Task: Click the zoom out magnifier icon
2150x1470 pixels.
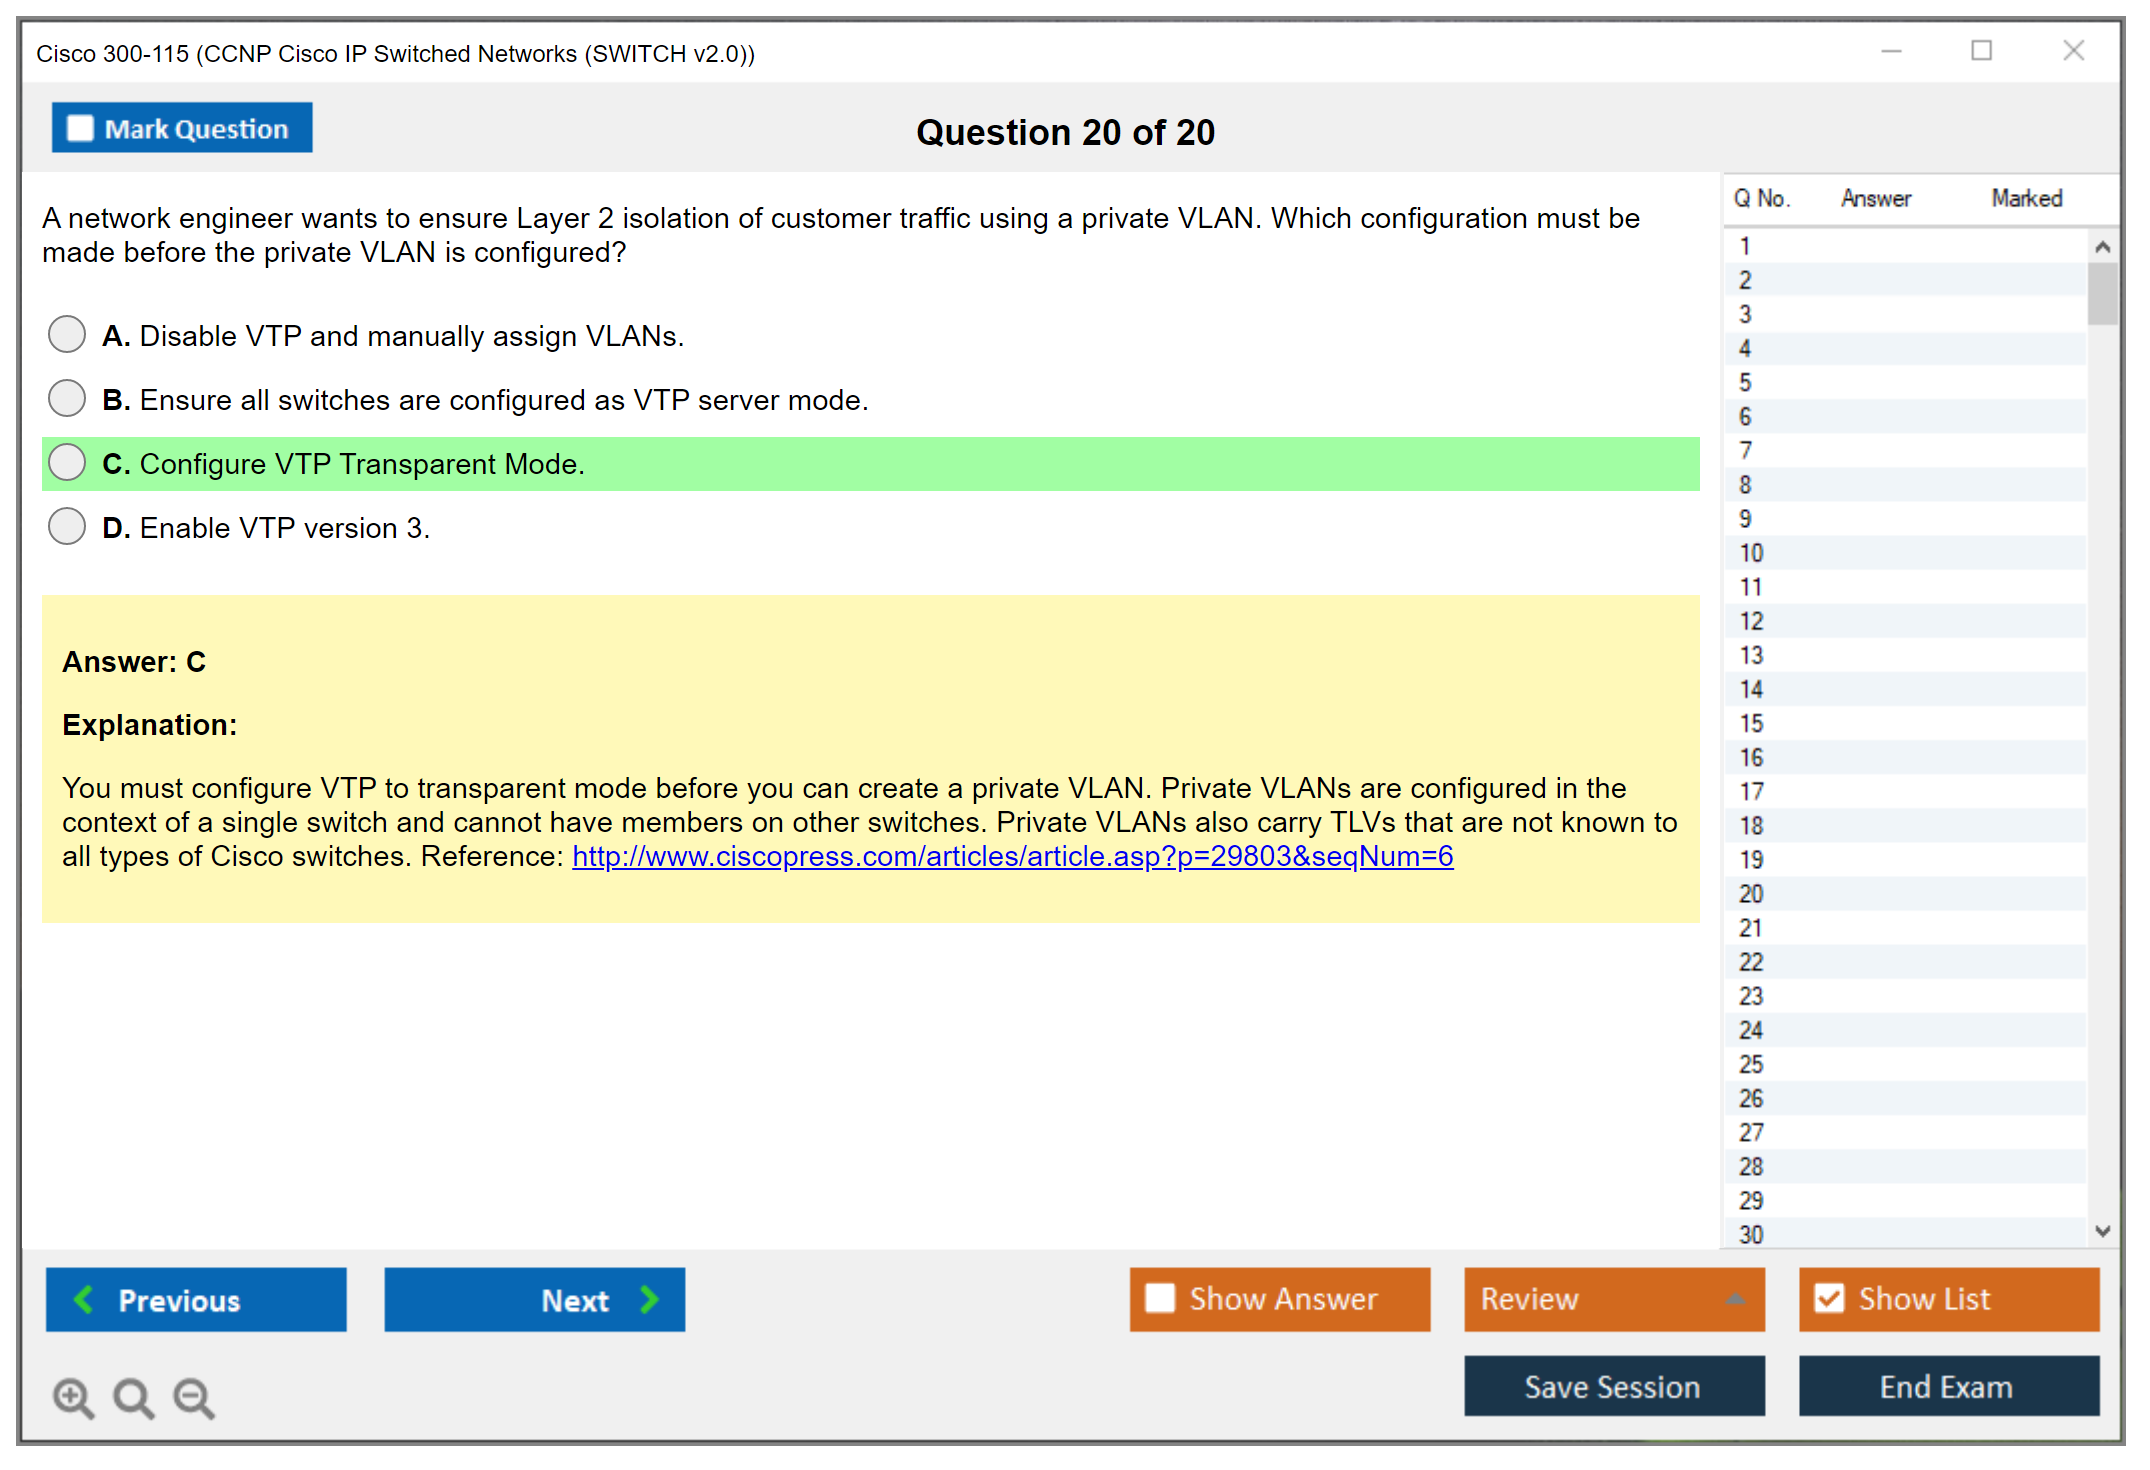Action: coord(193,1397)
